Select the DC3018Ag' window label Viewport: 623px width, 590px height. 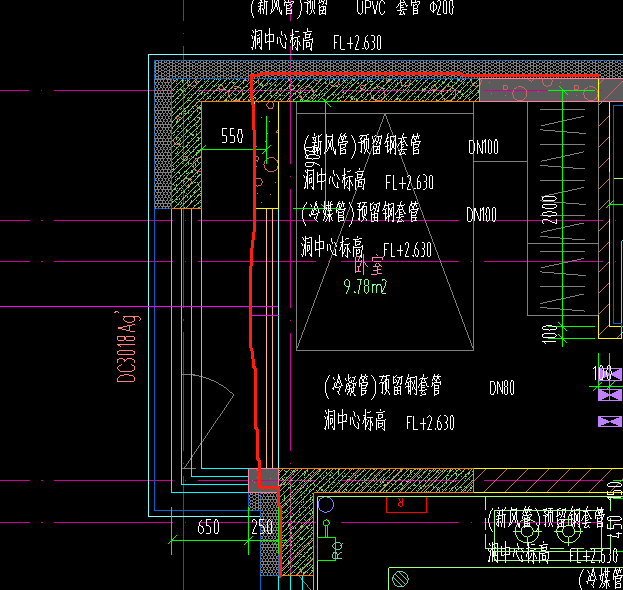coord(127,347)
